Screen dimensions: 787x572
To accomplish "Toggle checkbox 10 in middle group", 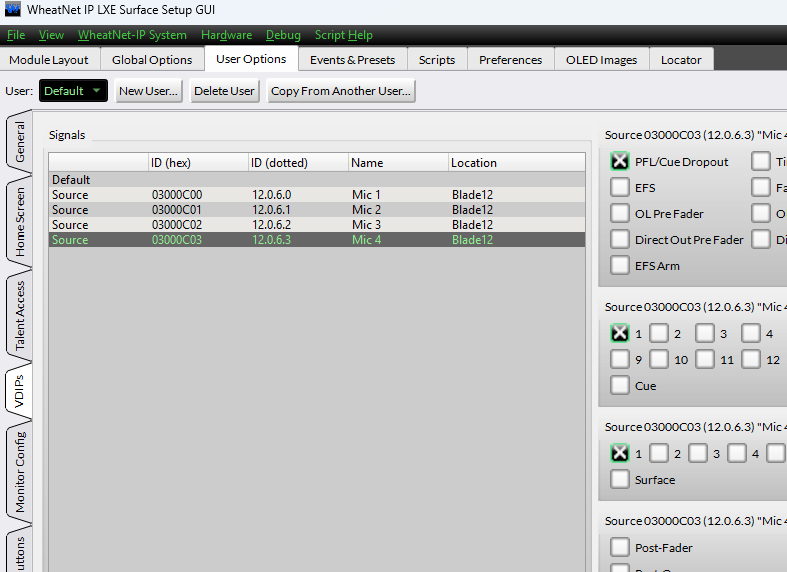I will (659, 360).
